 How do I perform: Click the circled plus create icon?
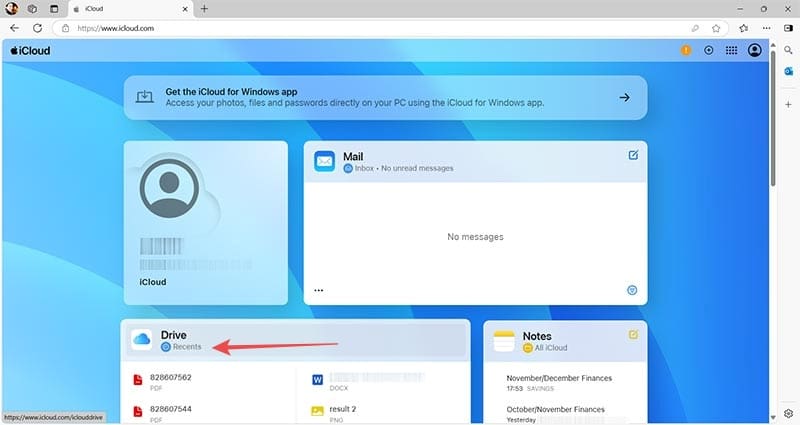click(709, 50)
